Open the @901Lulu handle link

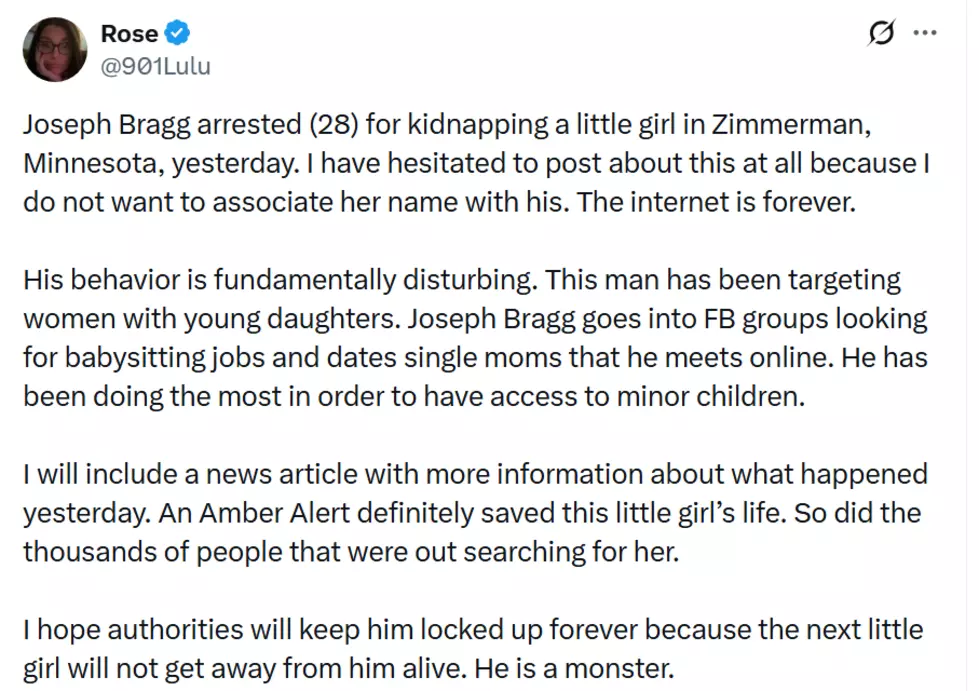coord(155,66)
